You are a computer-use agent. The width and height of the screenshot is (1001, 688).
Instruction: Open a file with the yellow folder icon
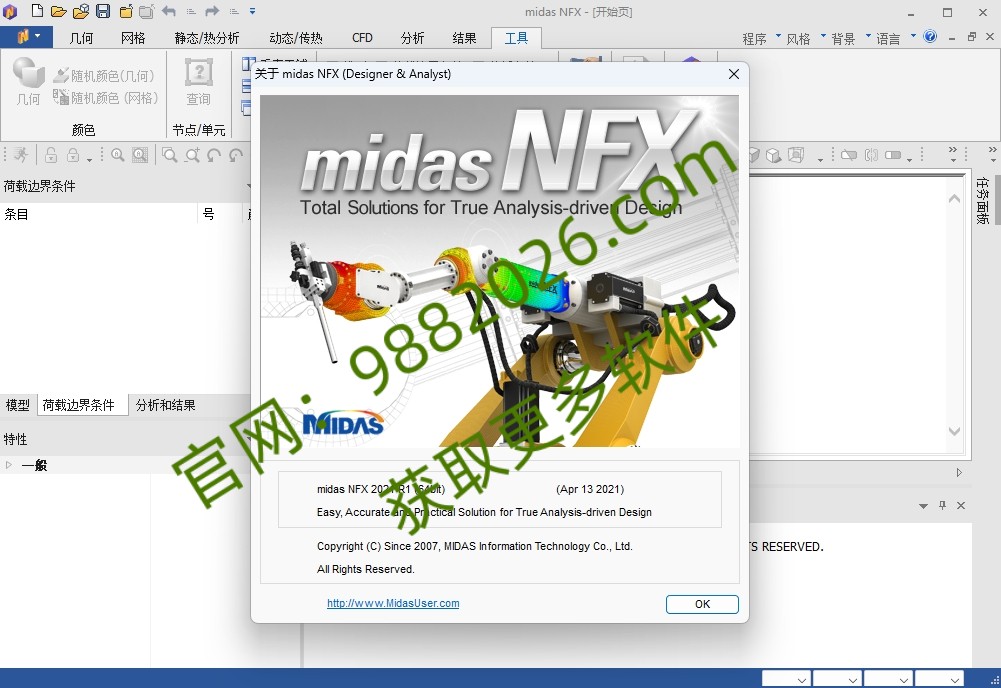[59, 11]
